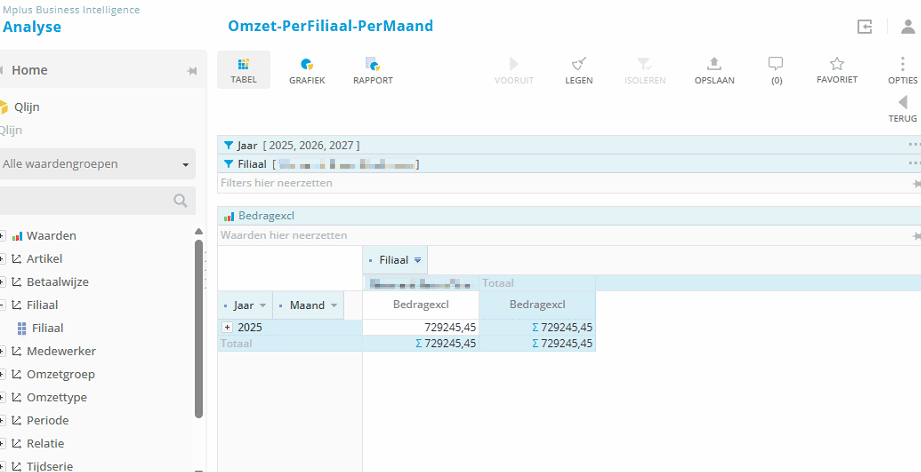Switch to the RAPPORT view
The height and width of the screenshot is (472, 921).
[x=373, y=70]
